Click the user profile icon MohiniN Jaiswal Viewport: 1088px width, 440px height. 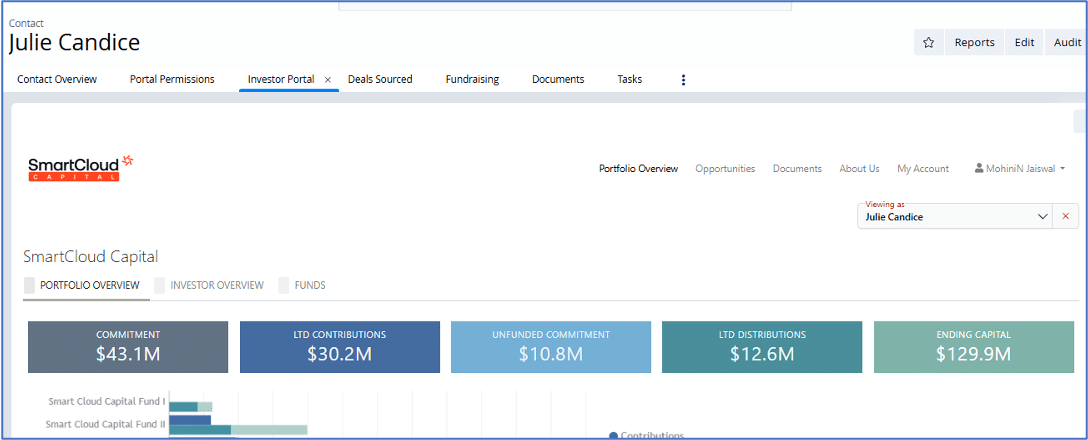980,169
